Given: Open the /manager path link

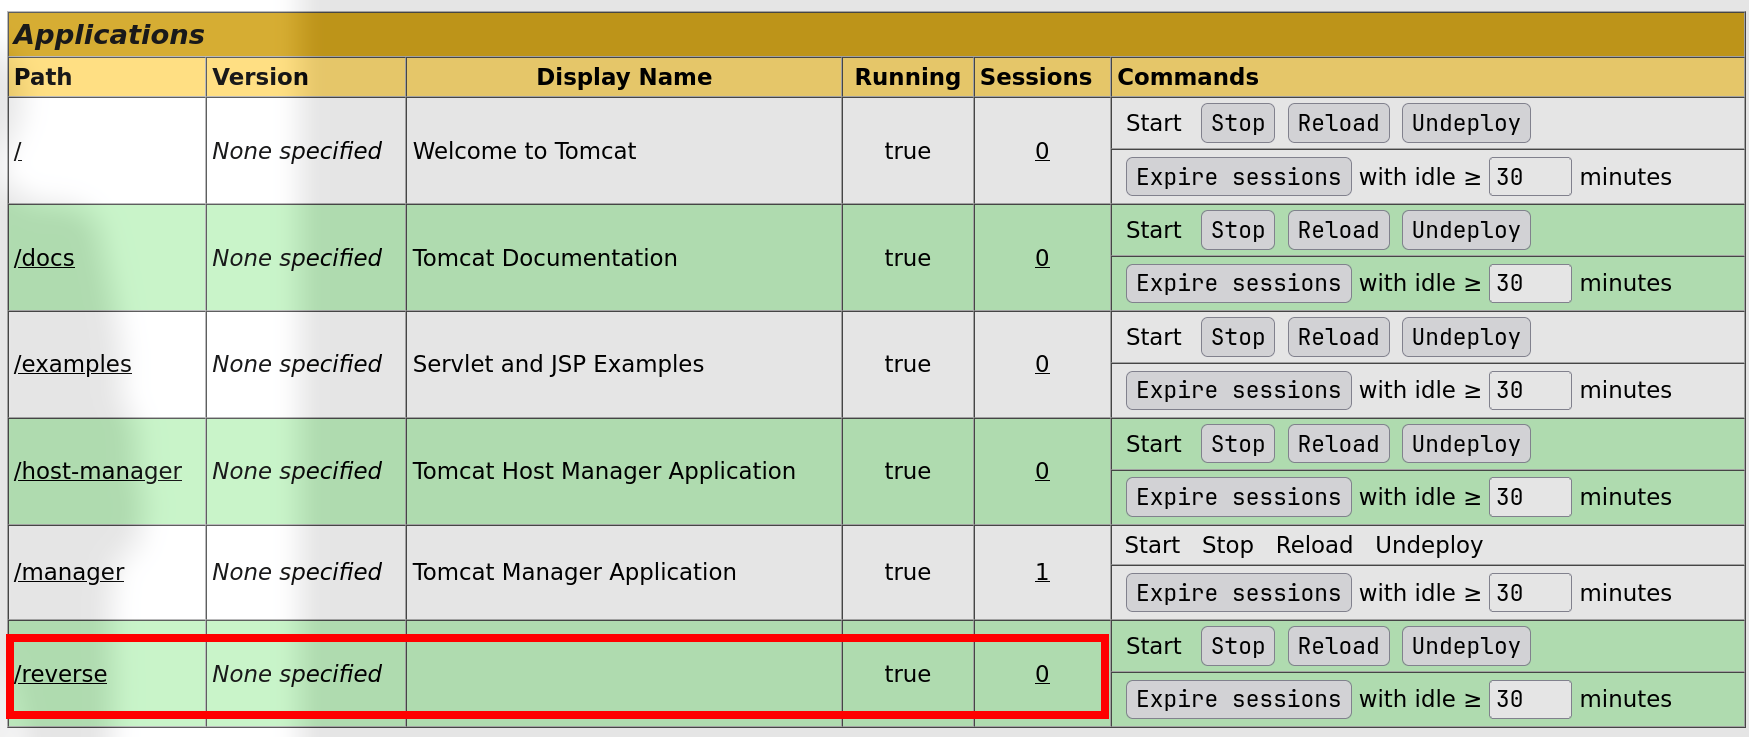Looking at the screenshot, I should coord(69,572).
